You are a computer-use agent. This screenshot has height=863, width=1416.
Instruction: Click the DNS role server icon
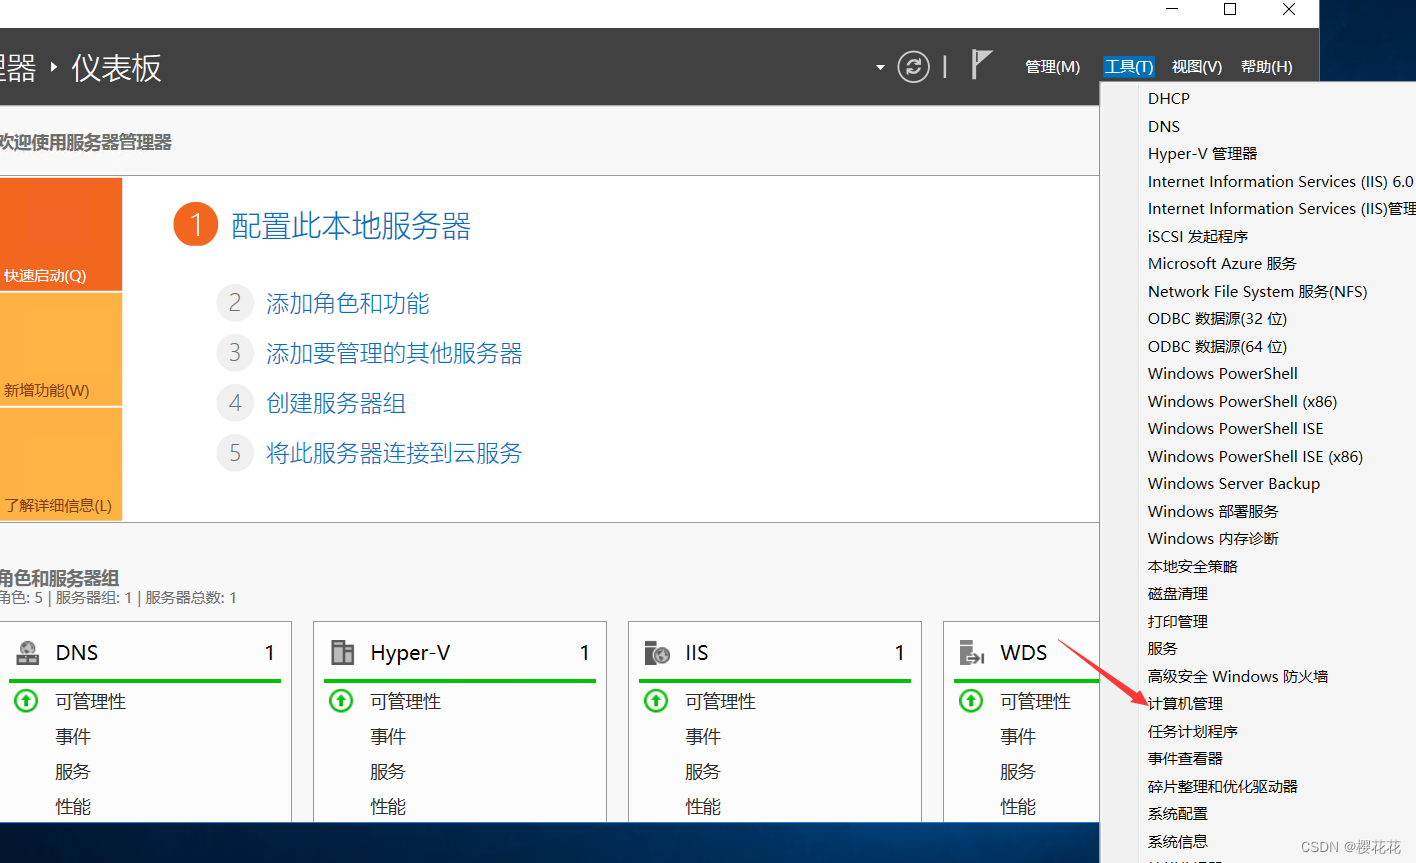[28, 653]
